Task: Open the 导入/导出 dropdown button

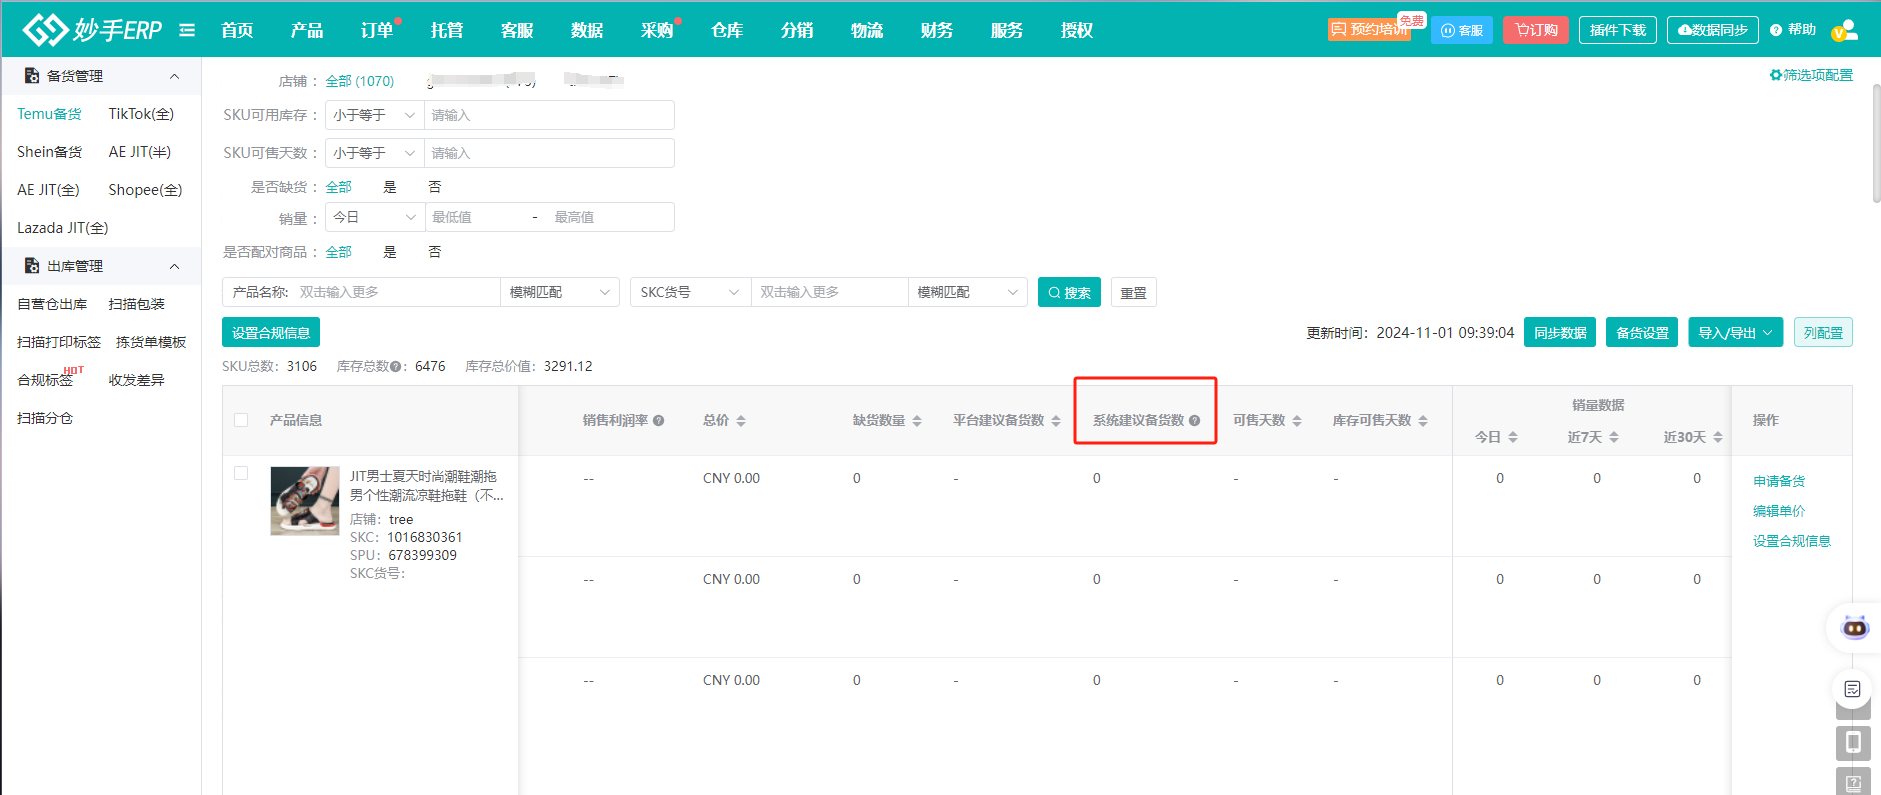Action: (1736, 333)
